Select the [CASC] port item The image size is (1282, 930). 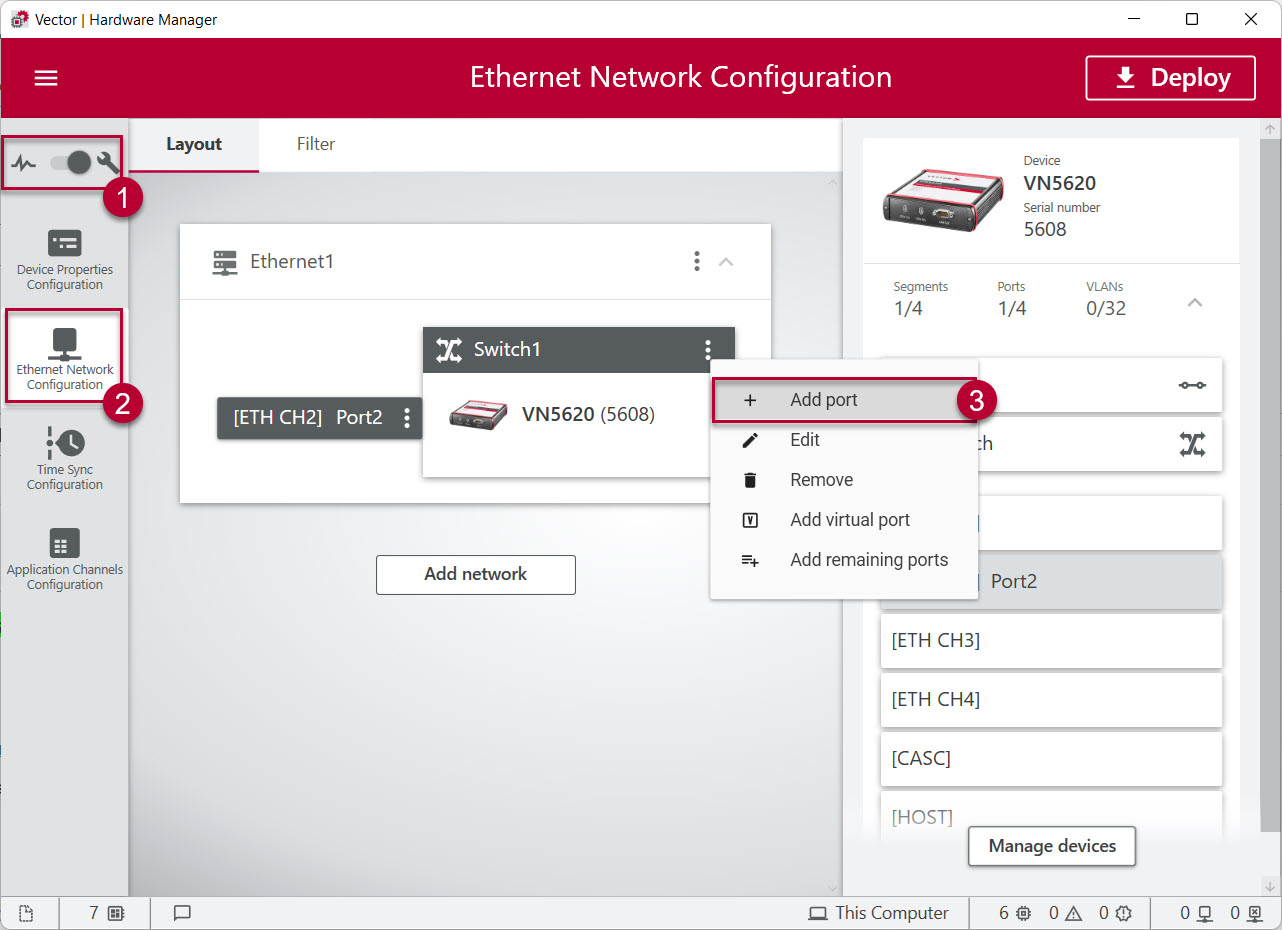(x=1051, y=759)
